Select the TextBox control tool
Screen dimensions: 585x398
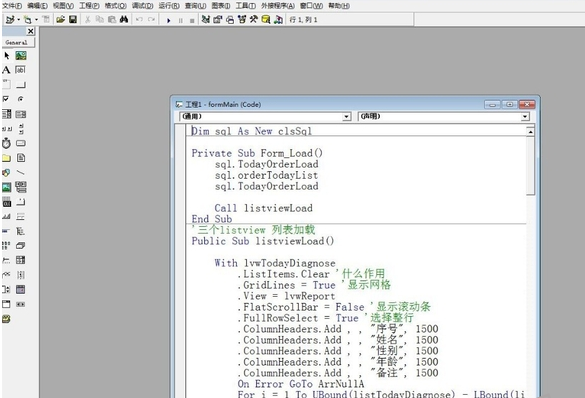(21, 70)
